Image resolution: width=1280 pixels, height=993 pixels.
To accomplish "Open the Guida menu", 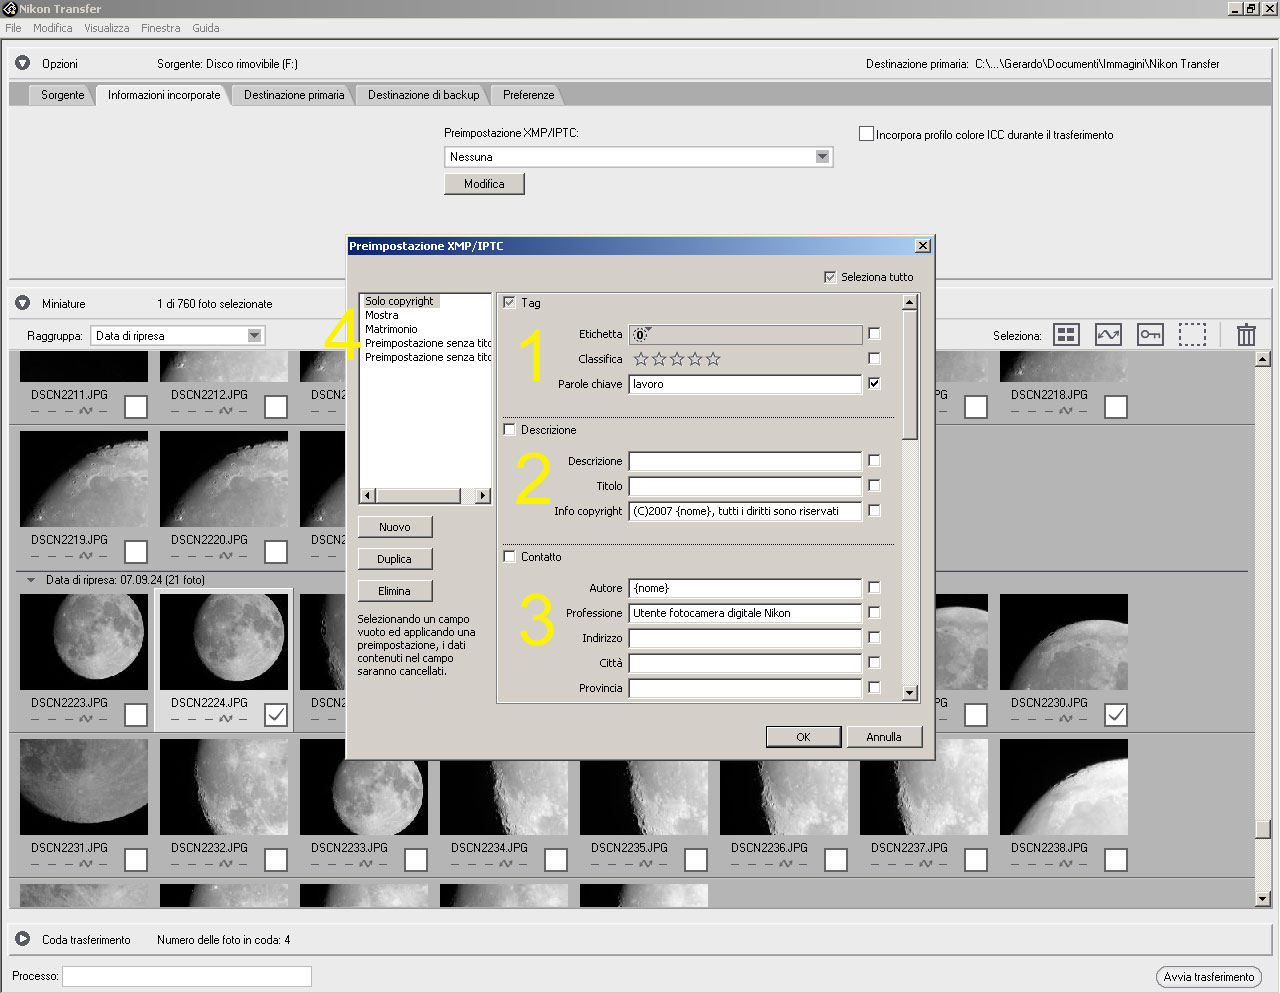I will pos(206,28).
